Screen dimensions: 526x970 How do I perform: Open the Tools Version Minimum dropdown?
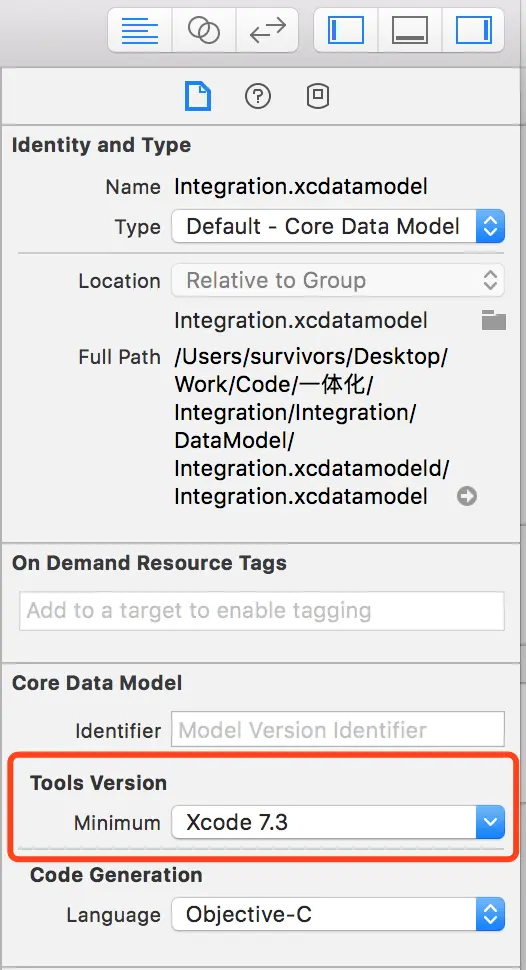[x=338, y=822]
